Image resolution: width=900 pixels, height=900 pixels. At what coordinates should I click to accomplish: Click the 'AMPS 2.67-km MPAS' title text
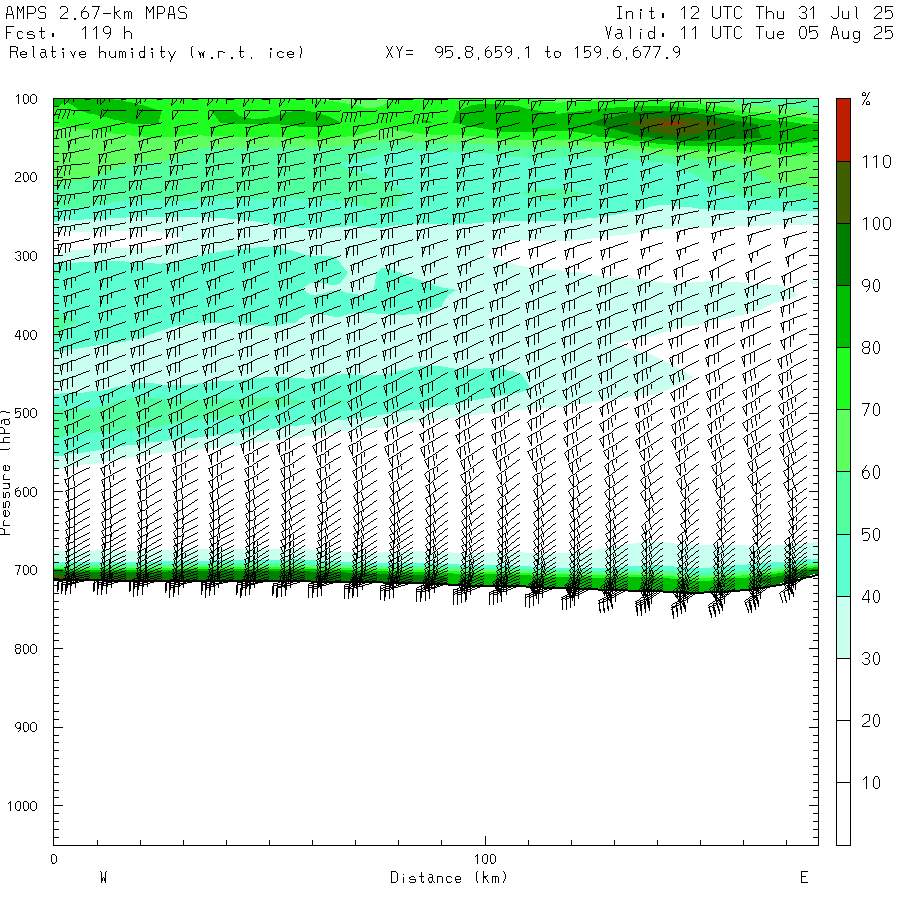pos(96,13)
